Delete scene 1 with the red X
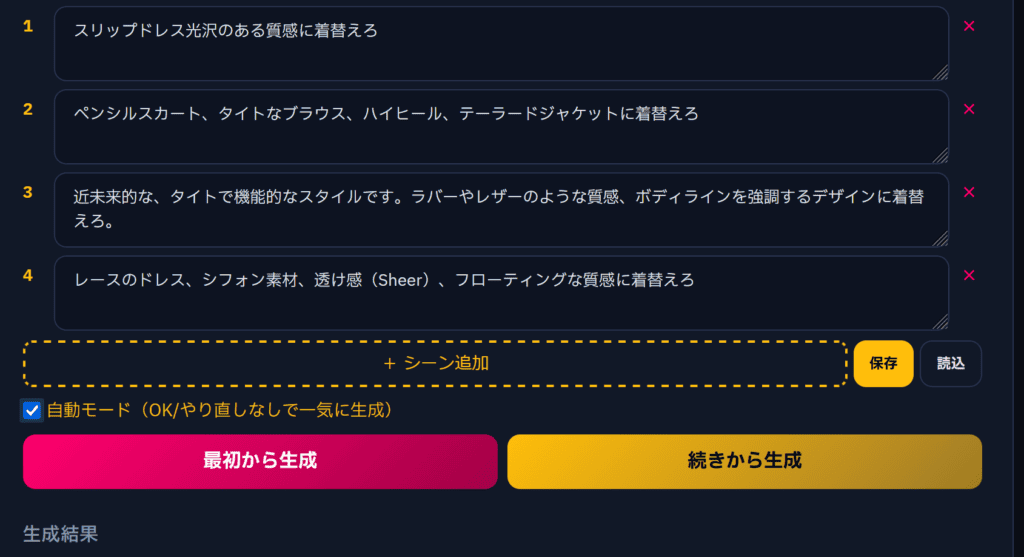 click(968, 26)
